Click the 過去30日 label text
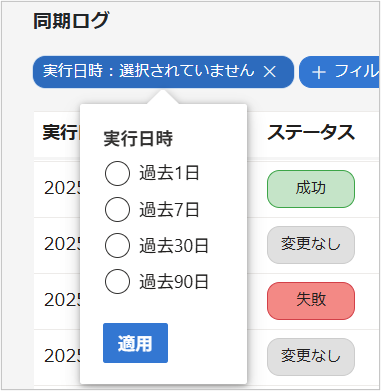381x391 pixels. coord(174,246)
